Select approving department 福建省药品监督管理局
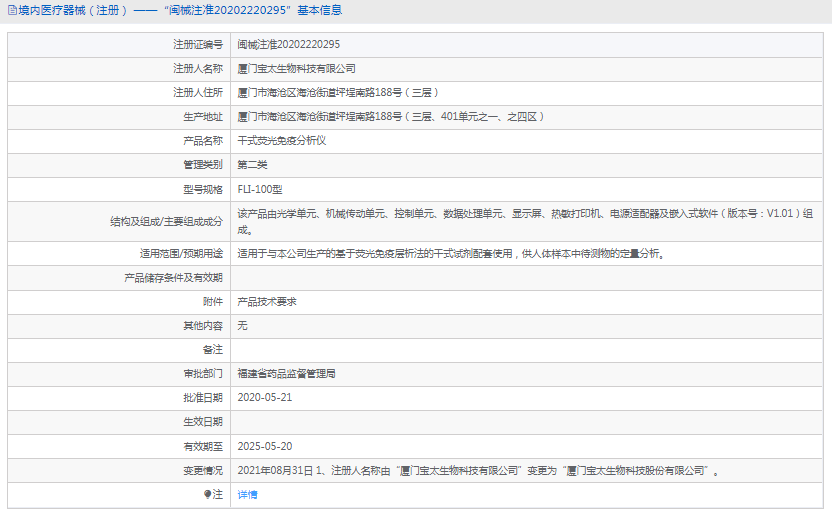This screenshot has width=832, height=512. (287, 374)
